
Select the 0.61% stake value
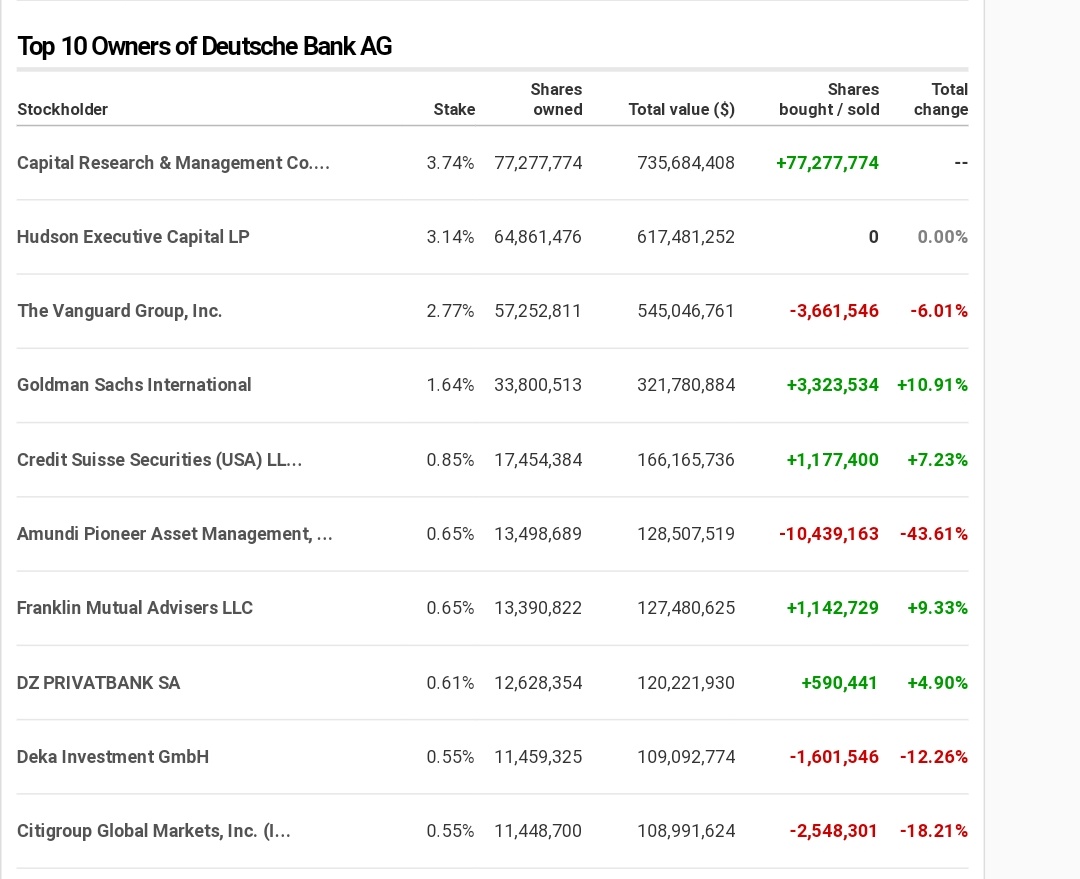(450, 683)
